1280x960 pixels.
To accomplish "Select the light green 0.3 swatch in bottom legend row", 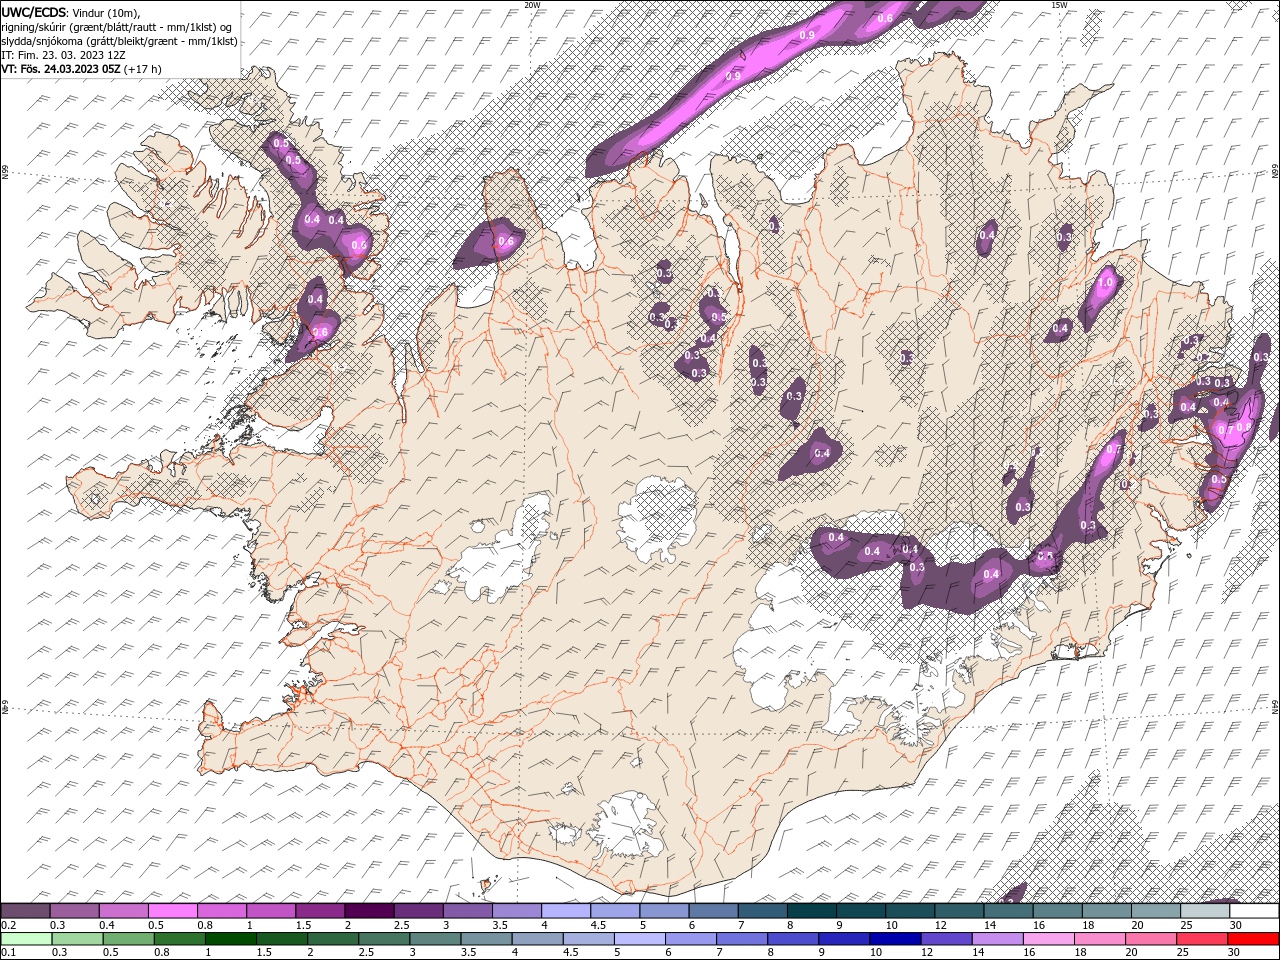I will [77, 939].
